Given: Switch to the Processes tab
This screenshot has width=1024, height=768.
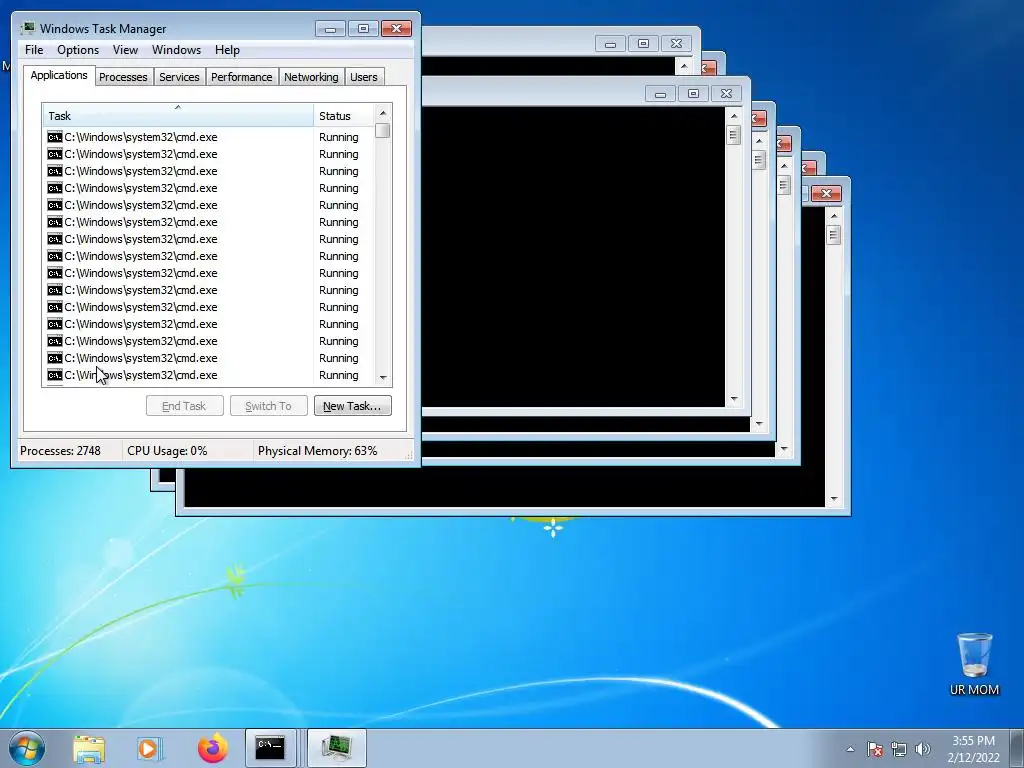Looking at the screenshot, I should click(x=123, y=76).
